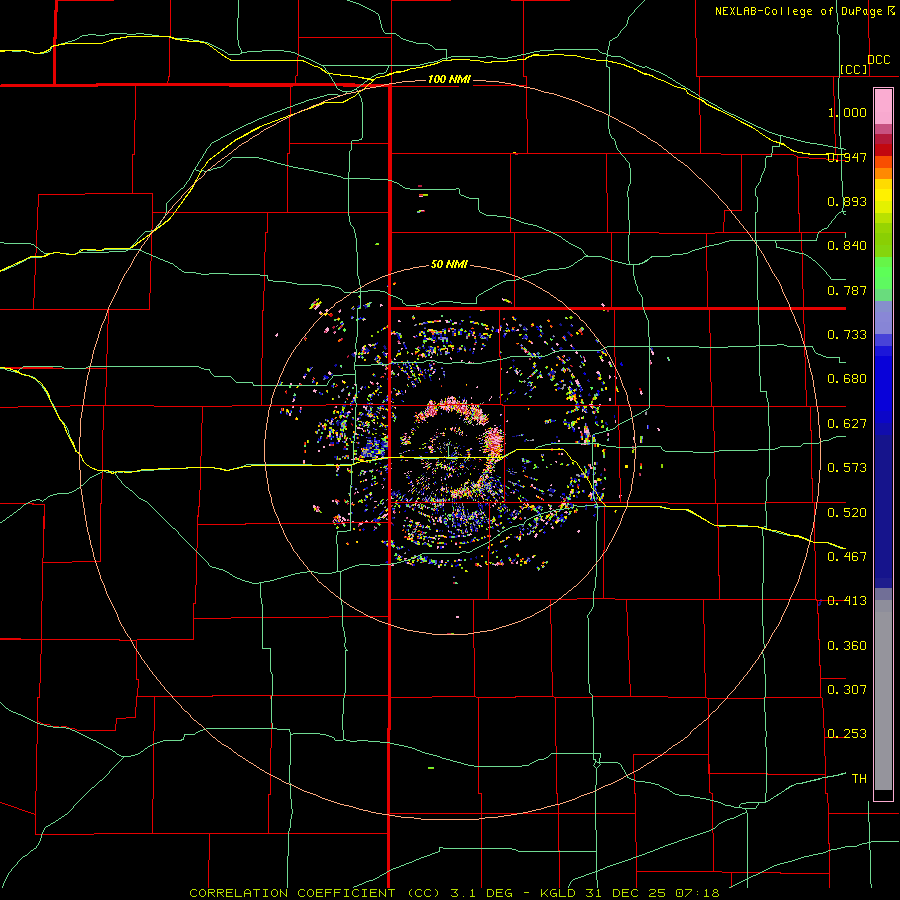The width and height of the screenshot is (900, 900).
Task: Select the 0.733 scale value
Action: pos(847,335)
